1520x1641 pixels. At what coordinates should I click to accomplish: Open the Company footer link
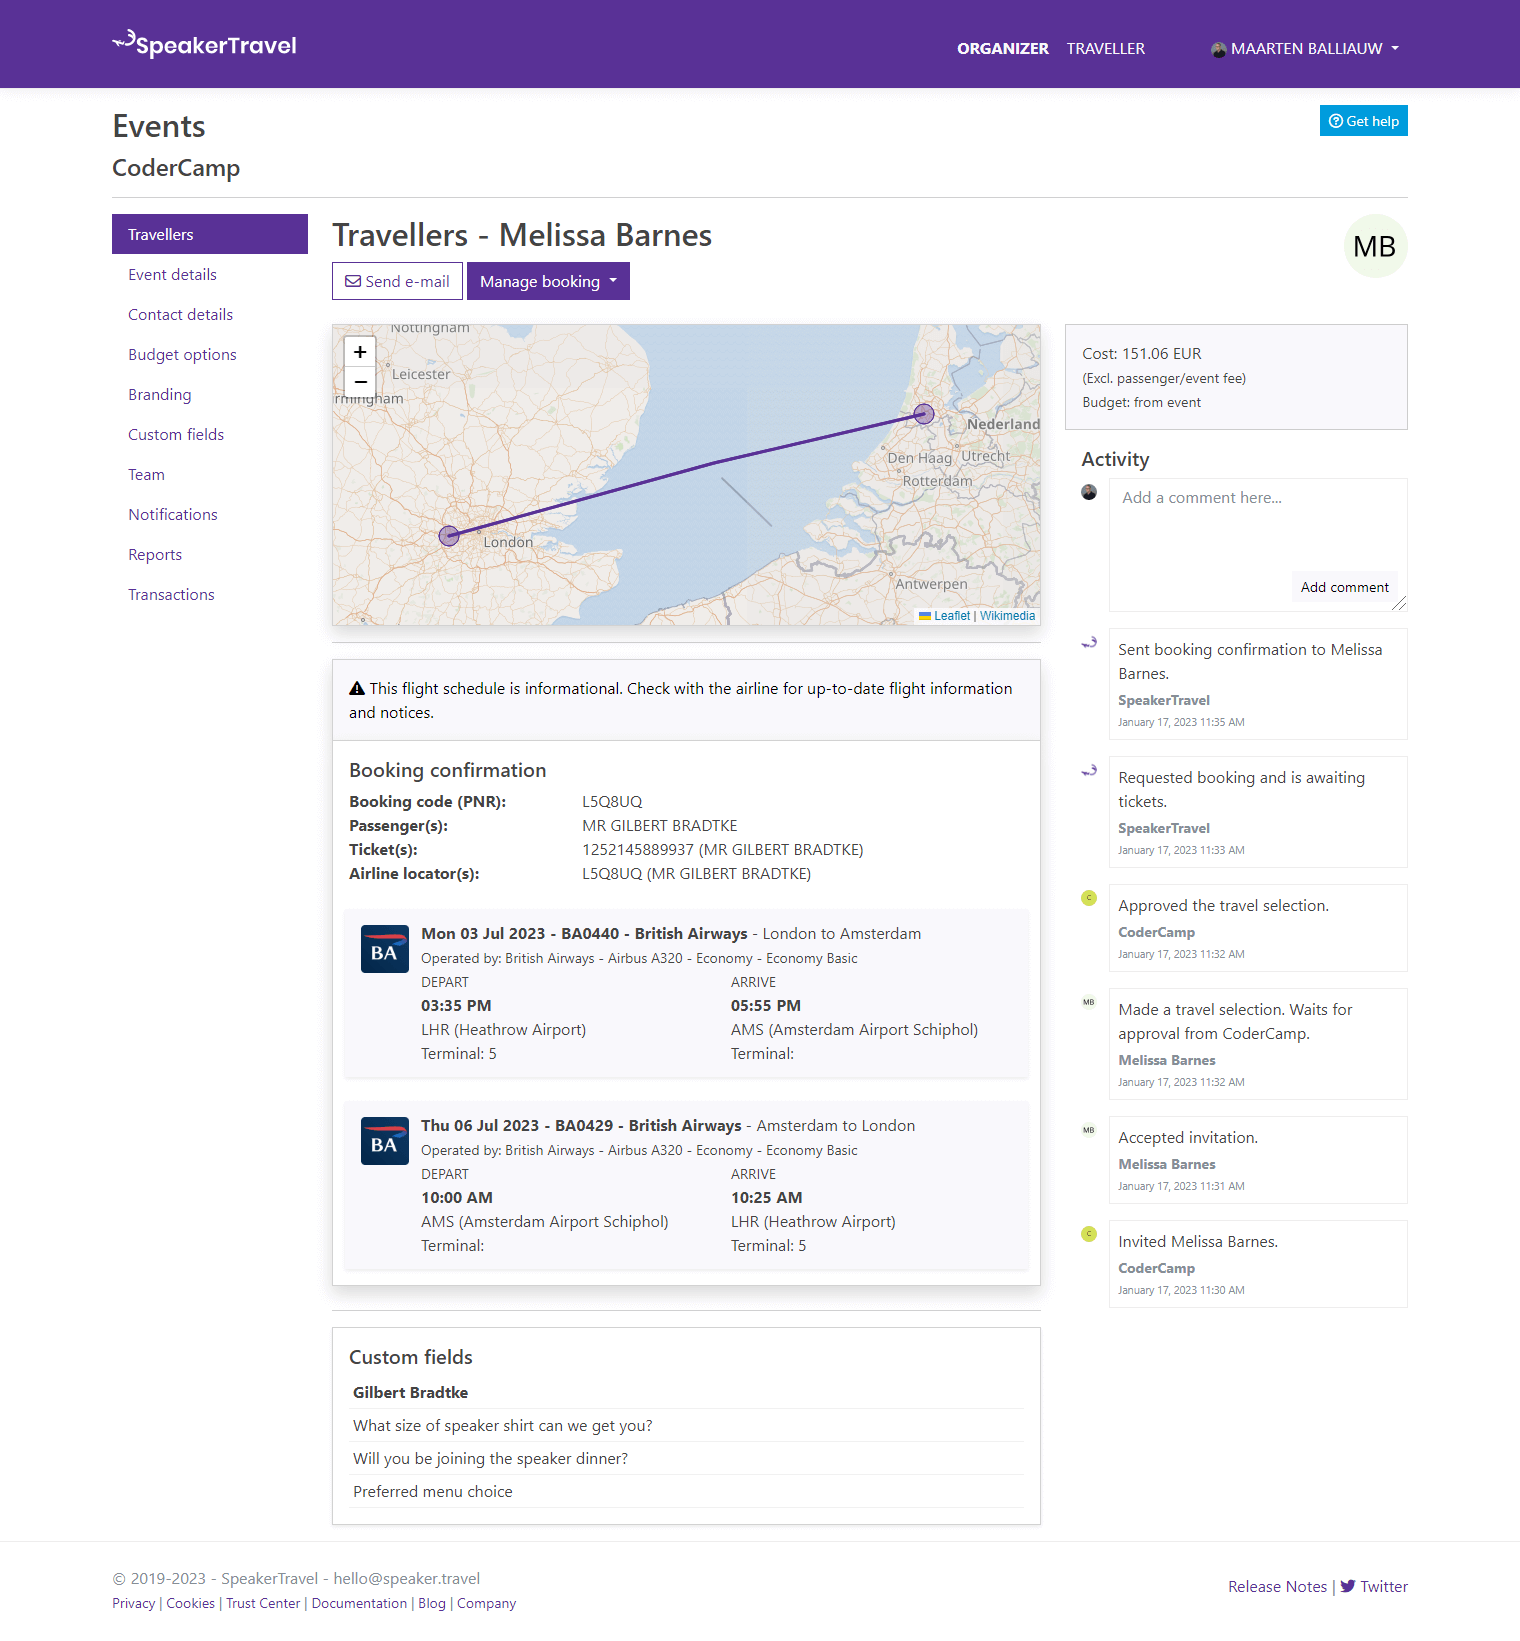[x=486, y=1603]
